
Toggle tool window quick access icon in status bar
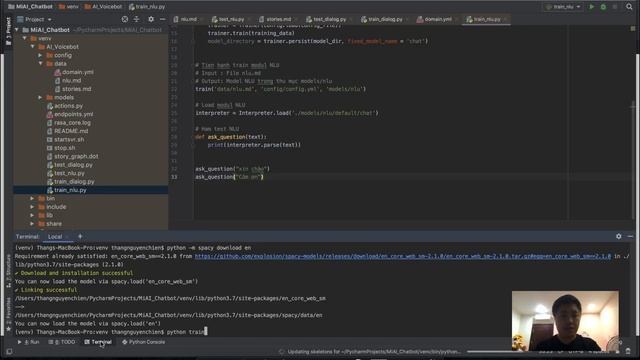9,351
